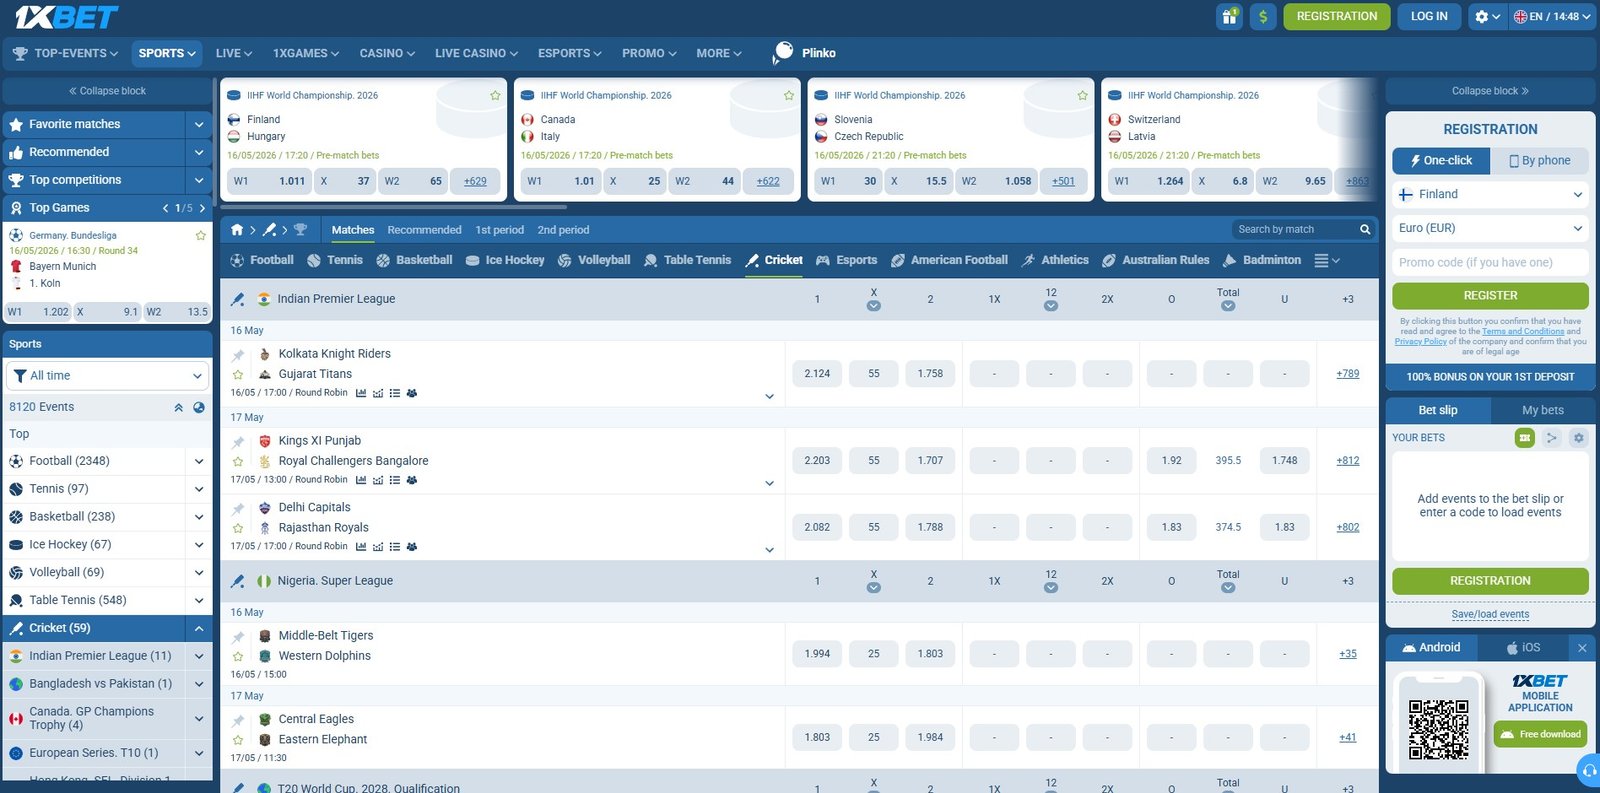The image size is (1600, 793).
Task: Open the bet slip settings gear
Action: pyautogui.click(x=1579, y=438)
